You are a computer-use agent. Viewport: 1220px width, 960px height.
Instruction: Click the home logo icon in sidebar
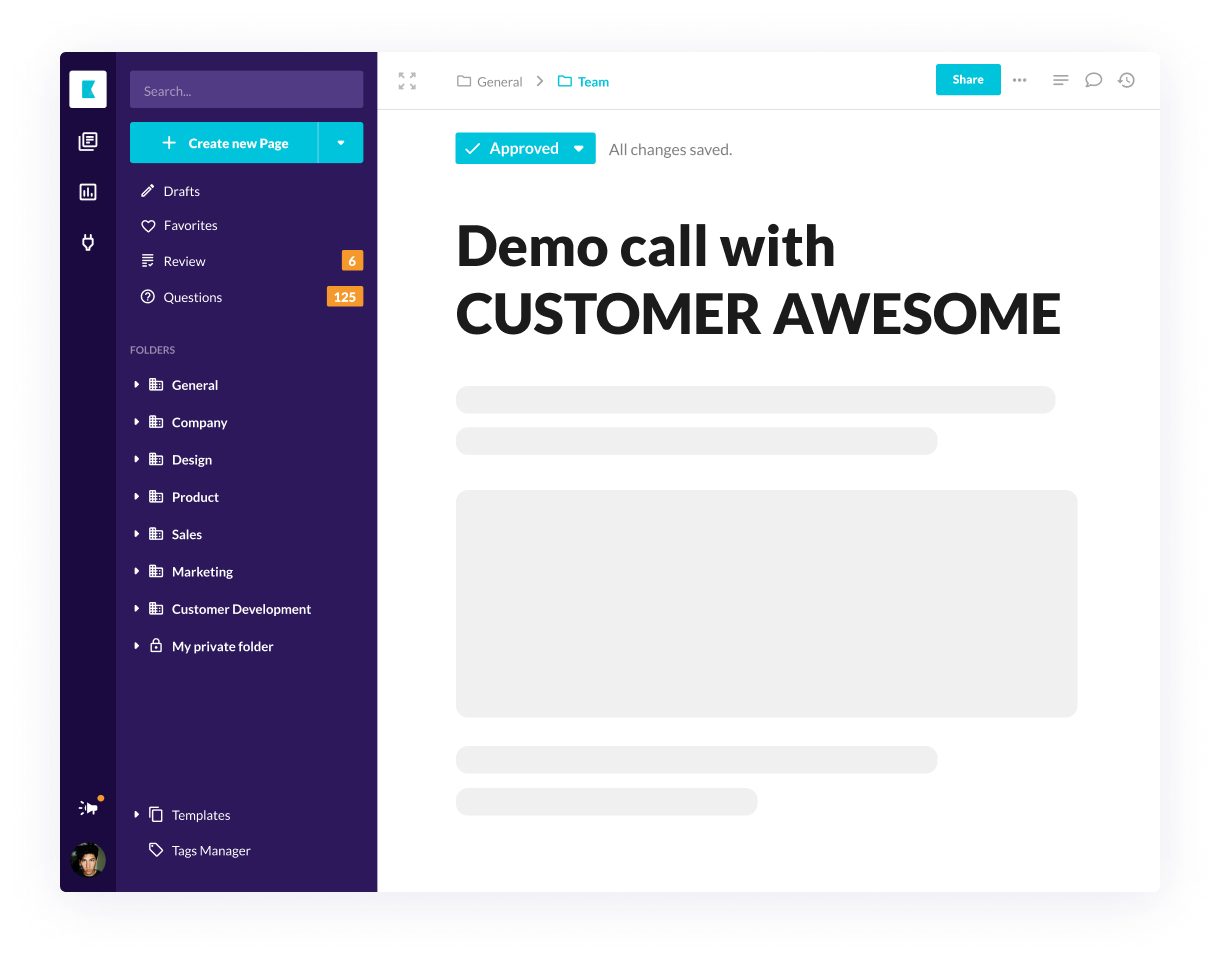(88, 90)
